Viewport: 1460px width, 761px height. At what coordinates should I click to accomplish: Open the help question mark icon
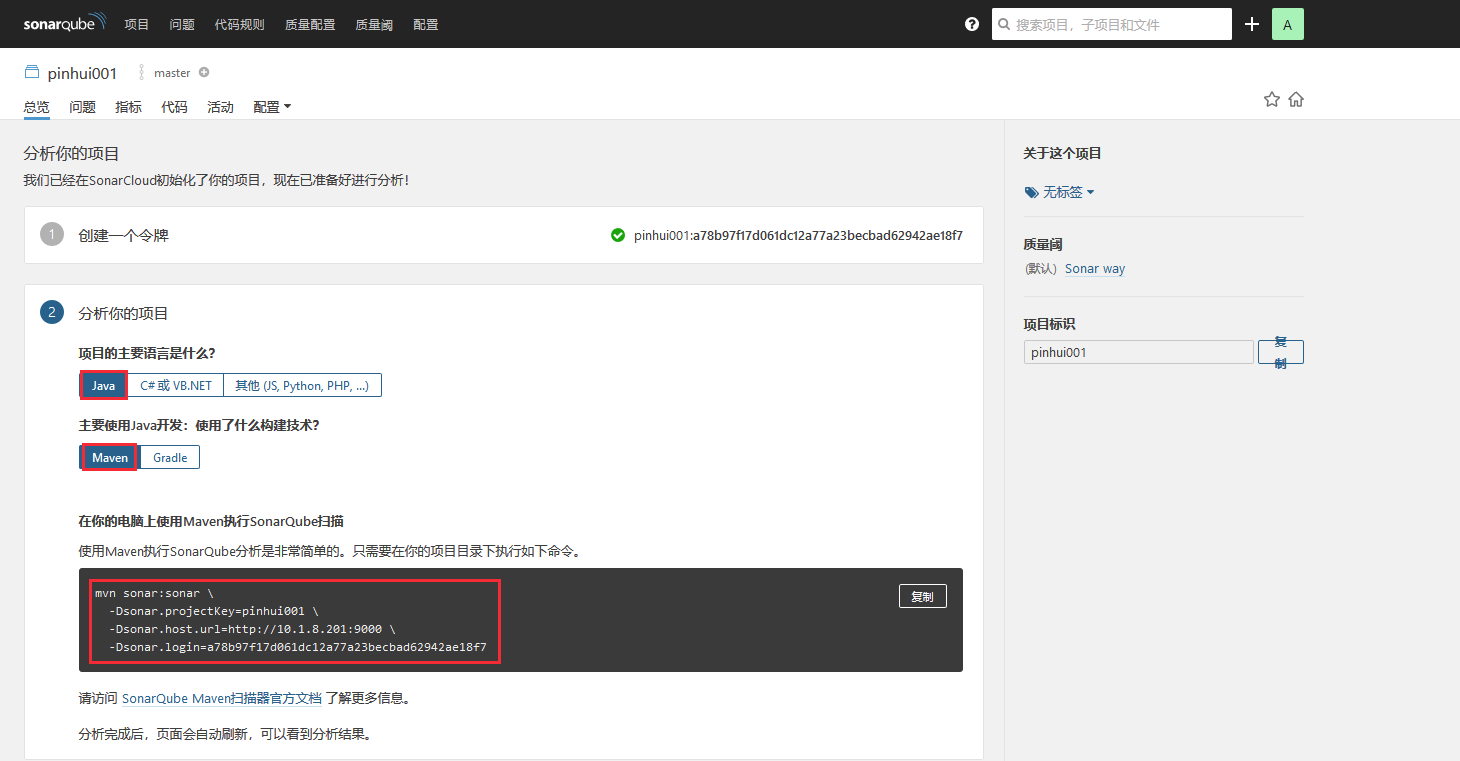point(972,24)
